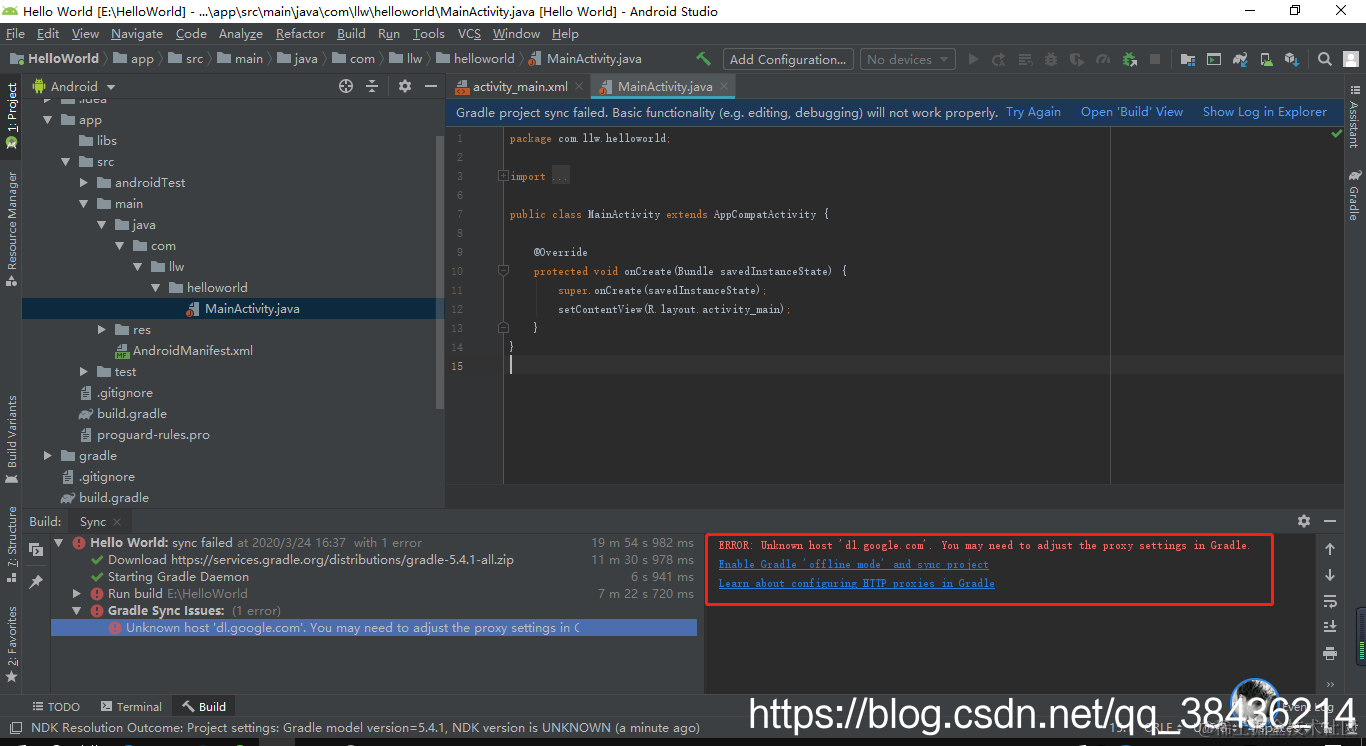The width and height of the screenshot is (1366, 746).
Task: Open Build panel gear settings
Action: pyautogui.click(x=1303, y=521)
